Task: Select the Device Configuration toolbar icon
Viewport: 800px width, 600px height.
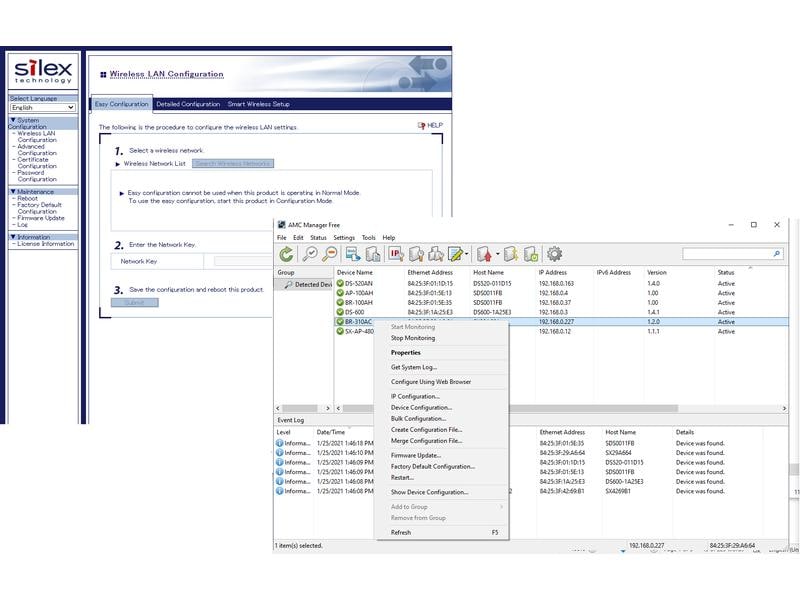Action: [417, 253]
